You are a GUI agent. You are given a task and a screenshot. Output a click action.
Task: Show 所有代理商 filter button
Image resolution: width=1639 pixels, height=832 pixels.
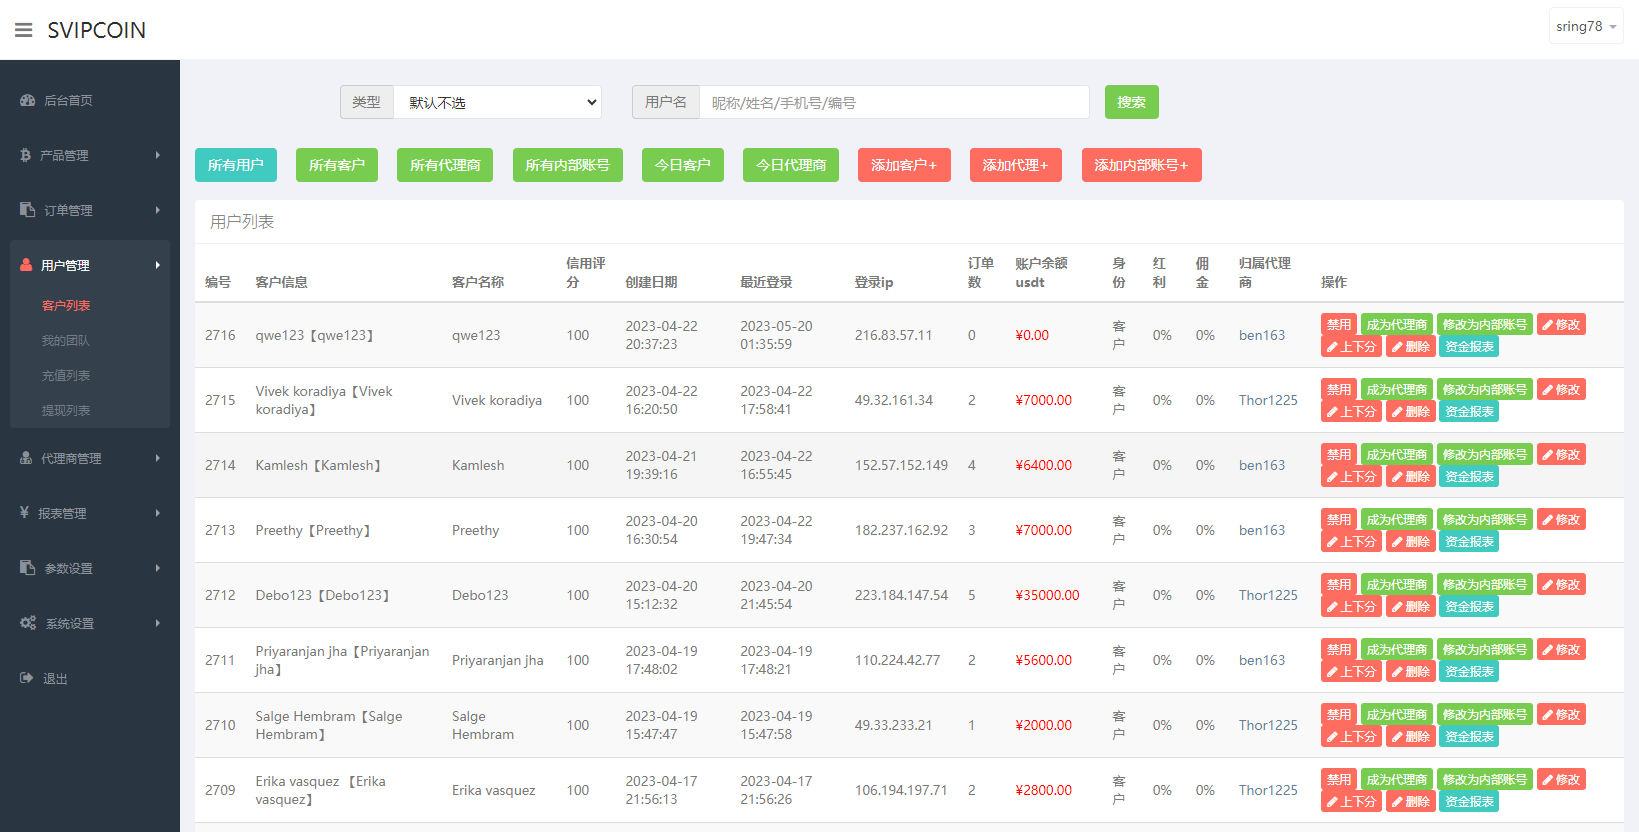point(445,165)
